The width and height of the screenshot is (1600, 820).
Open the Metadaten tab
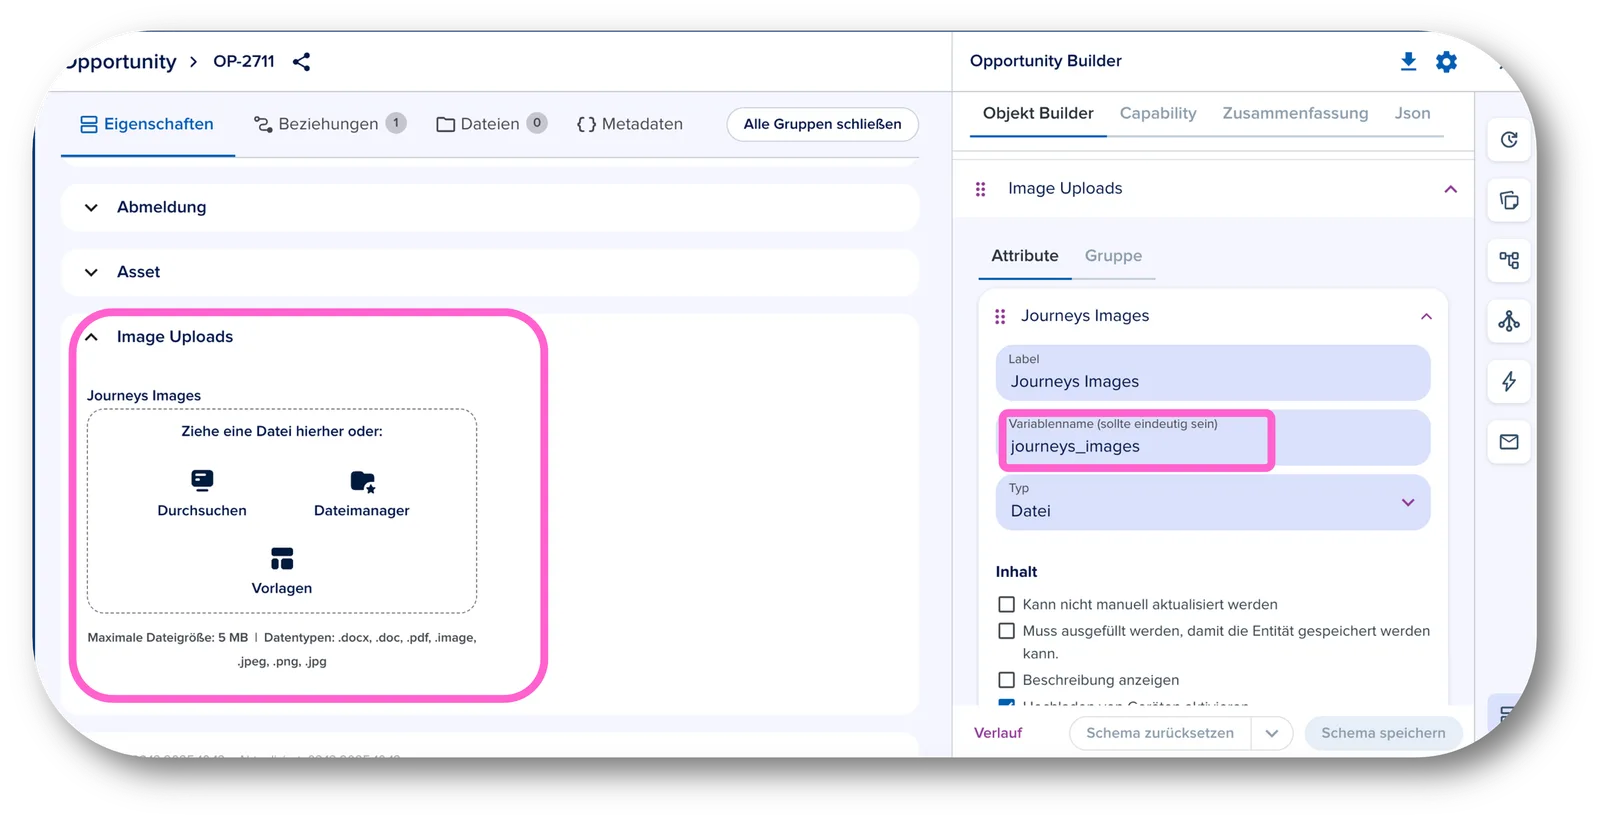[630, 124]
